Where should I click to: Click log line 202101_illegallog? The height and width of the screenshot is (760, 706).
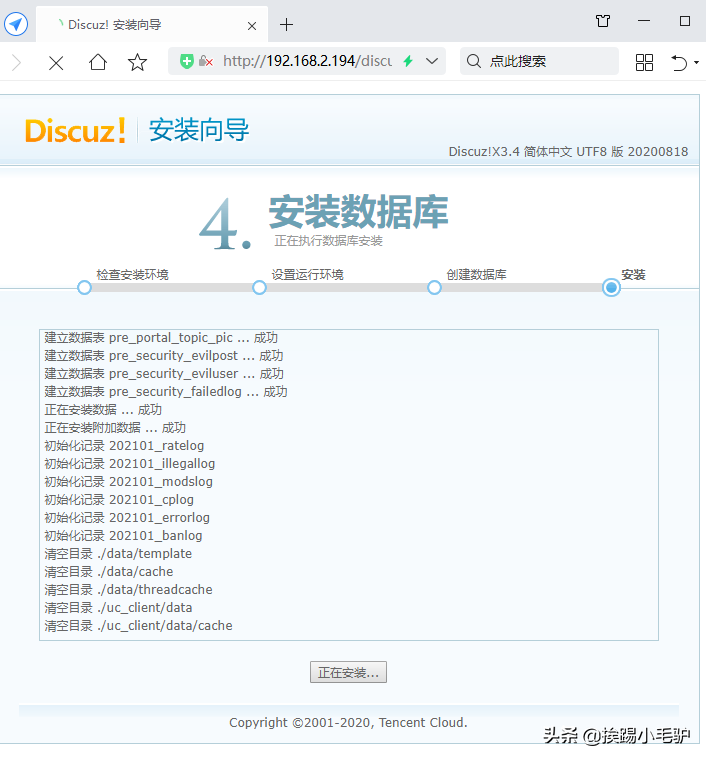point(130,463)
